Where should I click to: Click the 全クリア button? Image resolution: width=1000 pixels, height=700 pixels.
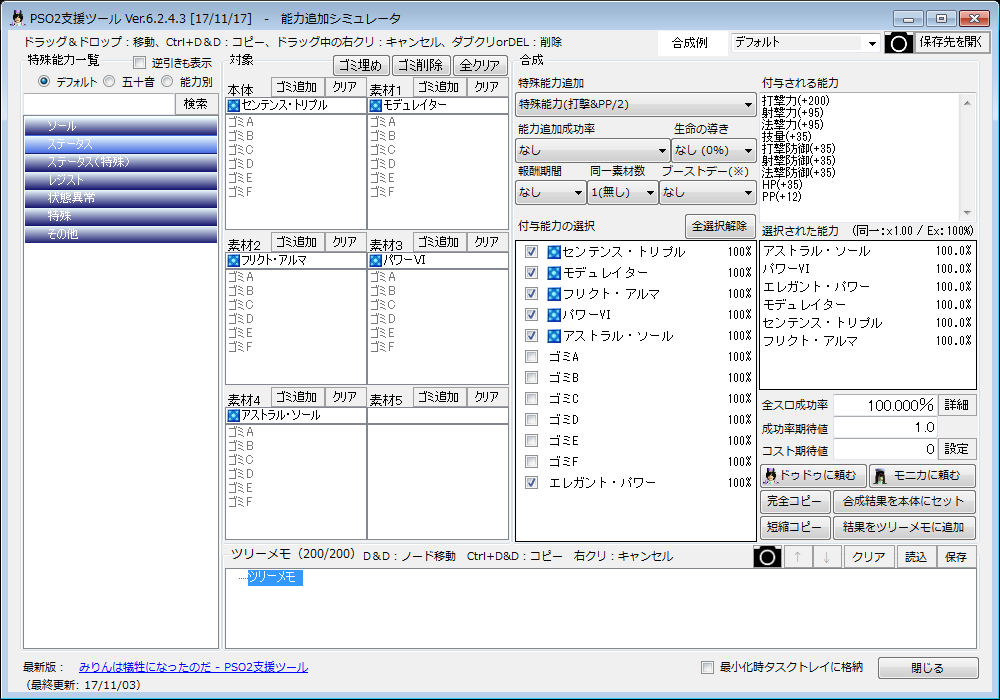480,66
